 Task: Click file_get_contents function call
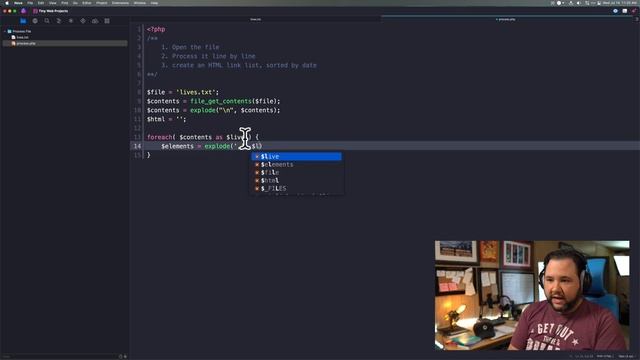coord(221,101)
